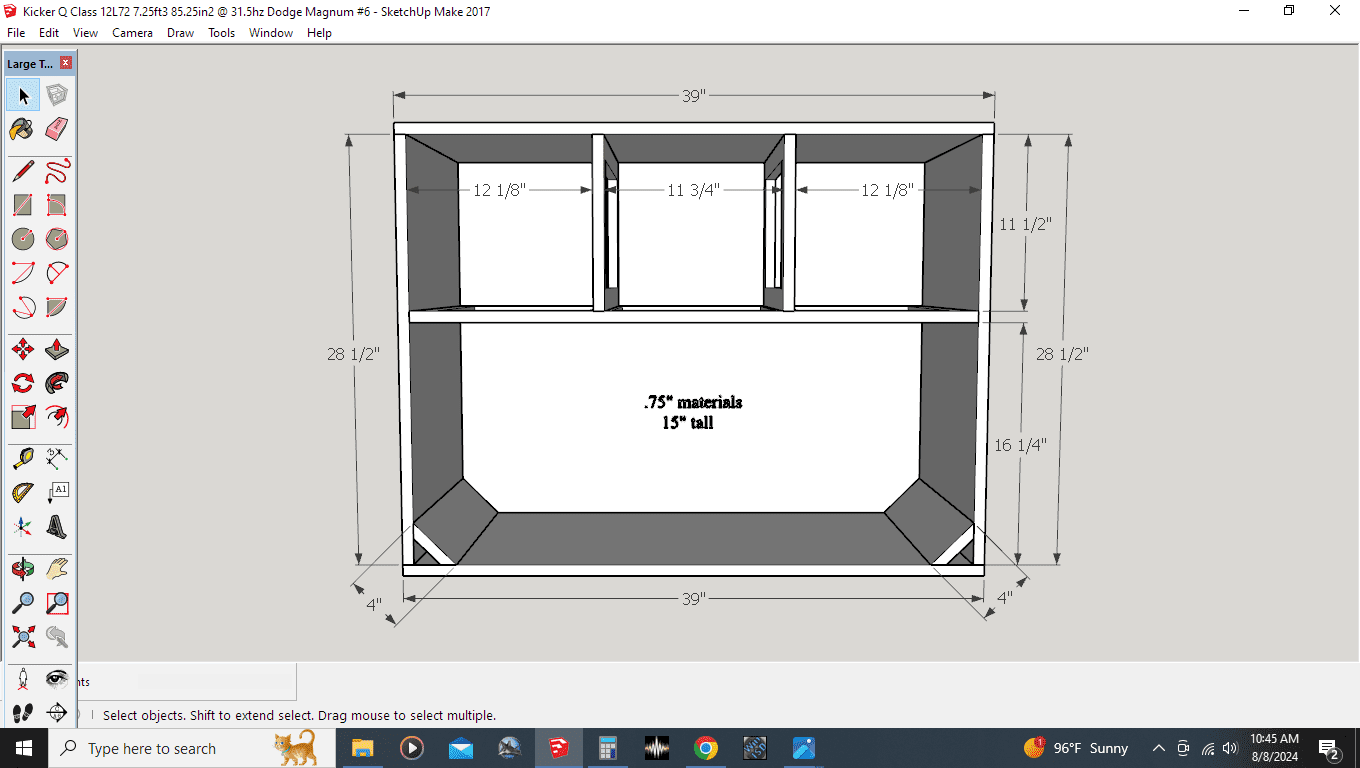Click the left 28 1/2" dimension label

(x=353, y=354)
